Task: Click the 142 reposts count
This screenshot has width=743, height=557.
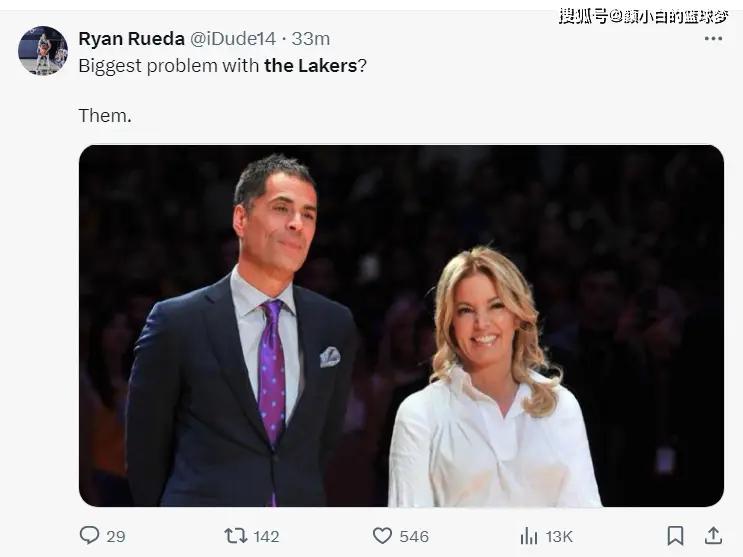Action: coord(266,537)
